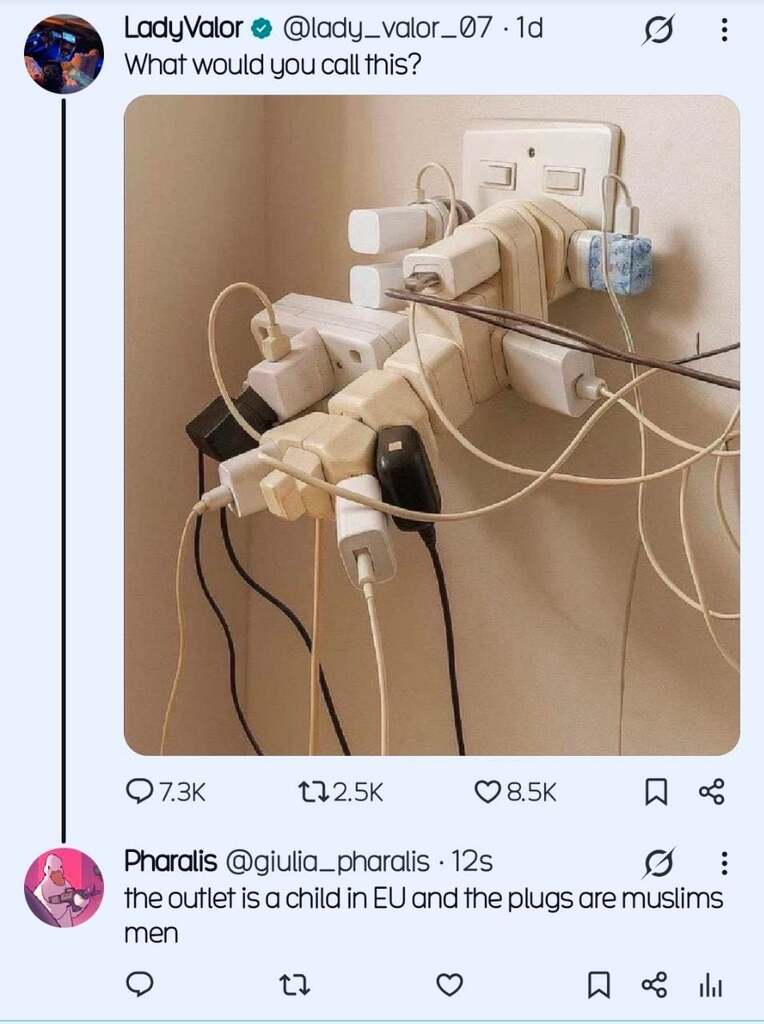Open the @lady_valor_07 handle link
764x1024 pixels.
[x=388, y=30]
